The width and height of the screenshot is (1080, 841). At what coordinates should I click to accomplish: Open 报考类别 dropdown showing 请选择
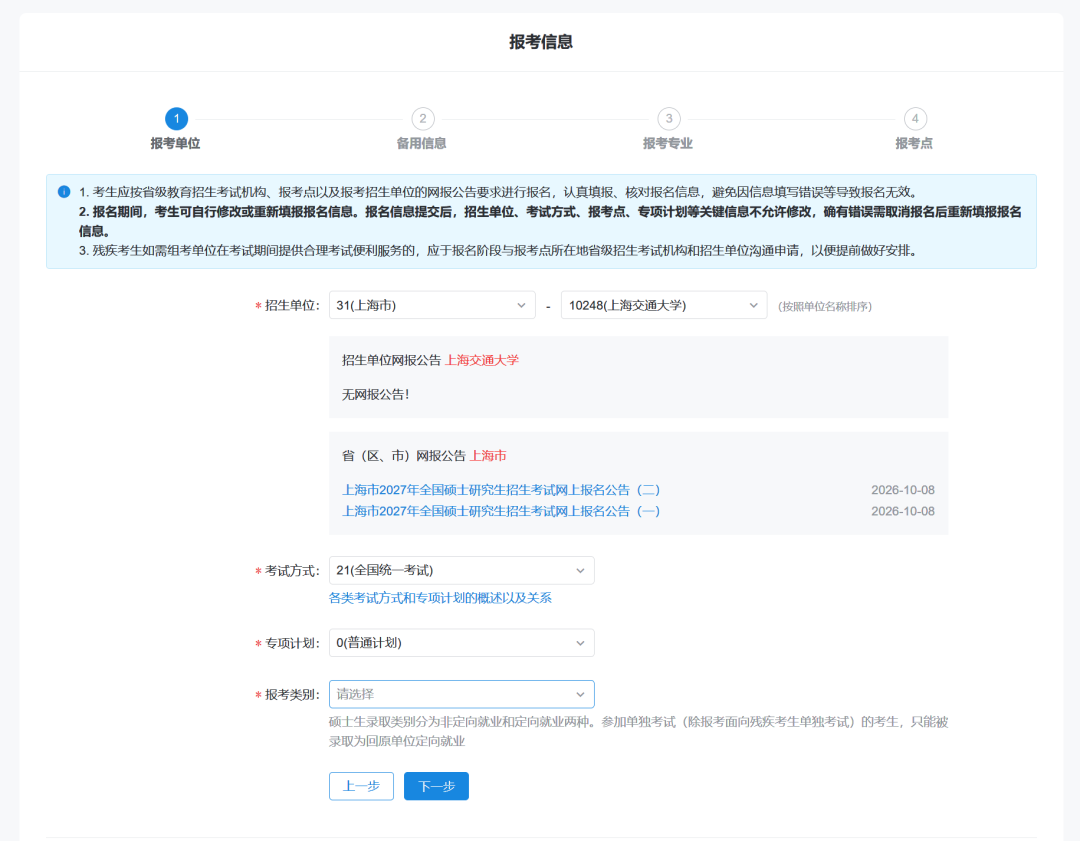[461, 694]
